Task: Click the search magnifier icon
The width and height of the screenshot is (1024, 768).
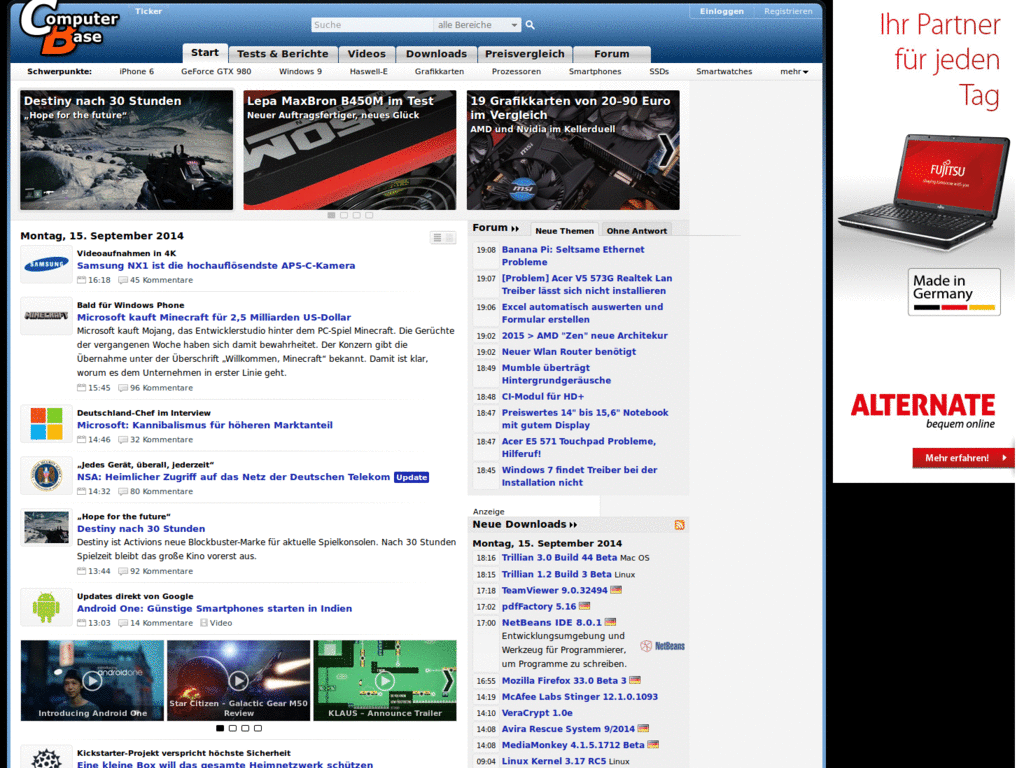Action: 530,24
